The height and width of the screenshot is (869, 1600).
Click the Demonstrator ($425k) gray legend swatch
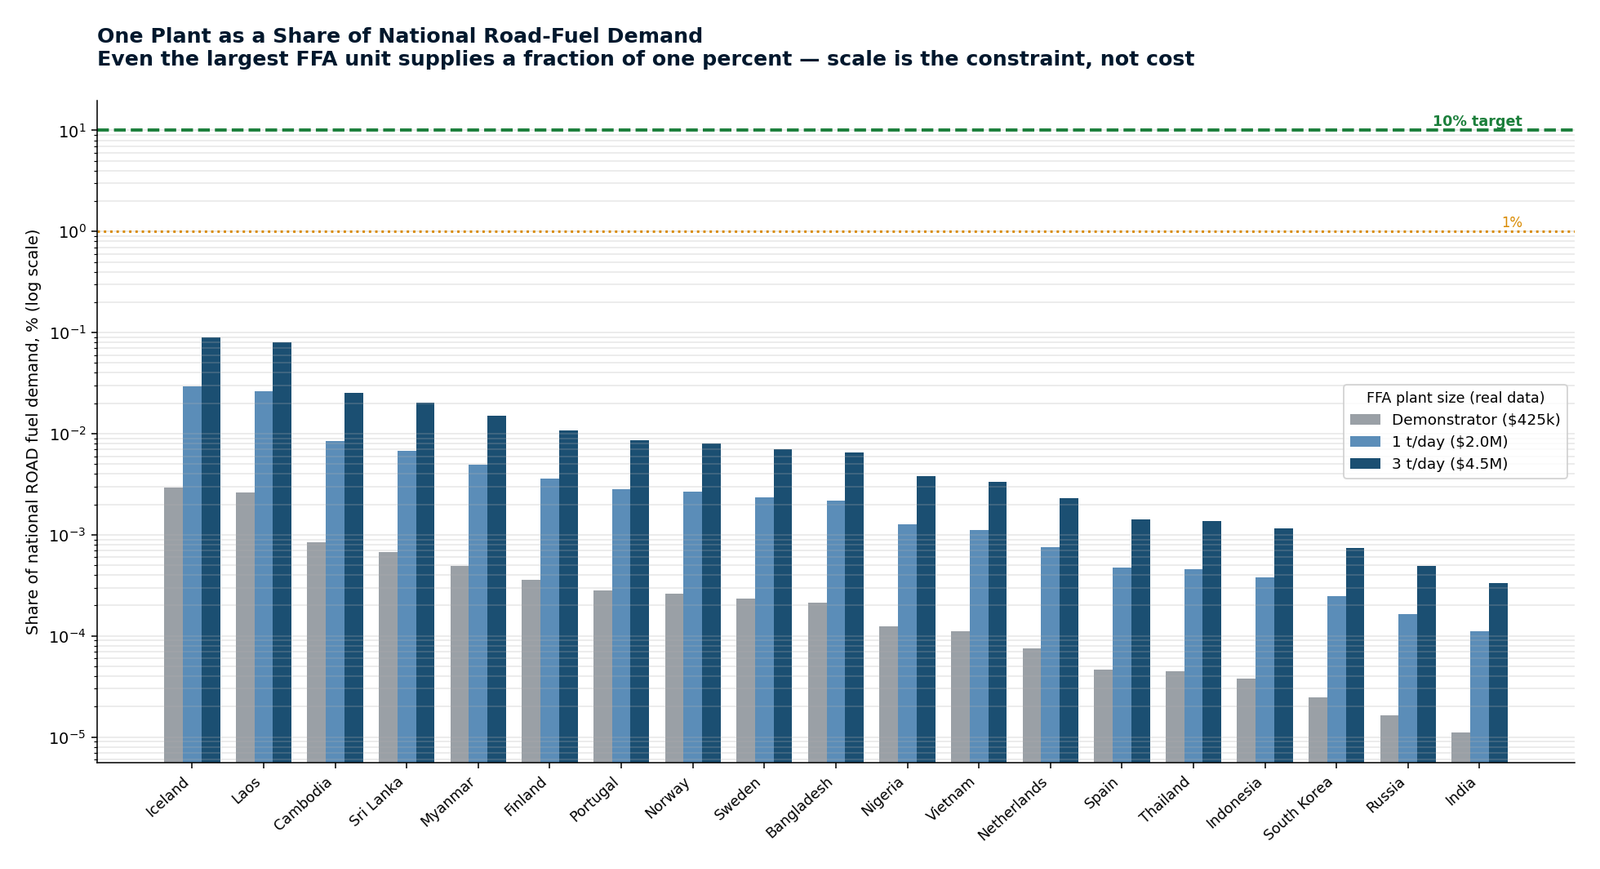point(1365,420)
